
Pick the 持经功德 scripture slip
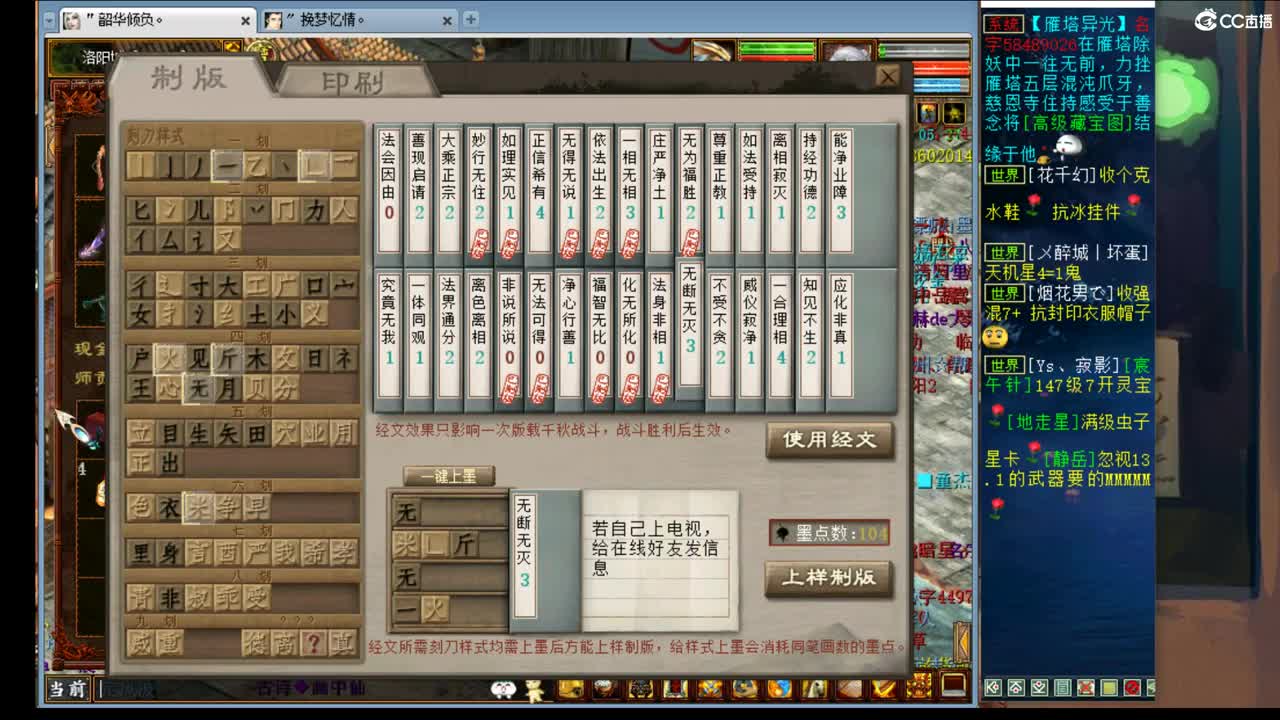[810, 190]
